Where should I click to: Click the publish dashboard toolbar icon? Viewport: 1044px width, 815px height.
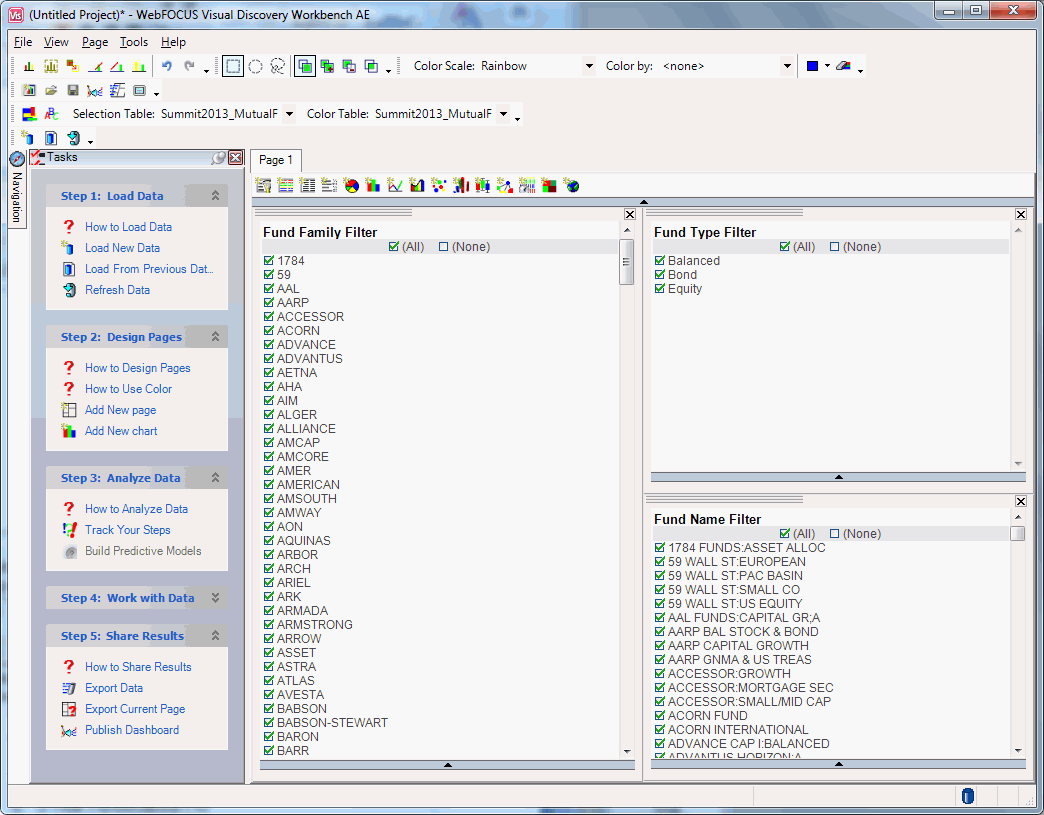(95, 91)
